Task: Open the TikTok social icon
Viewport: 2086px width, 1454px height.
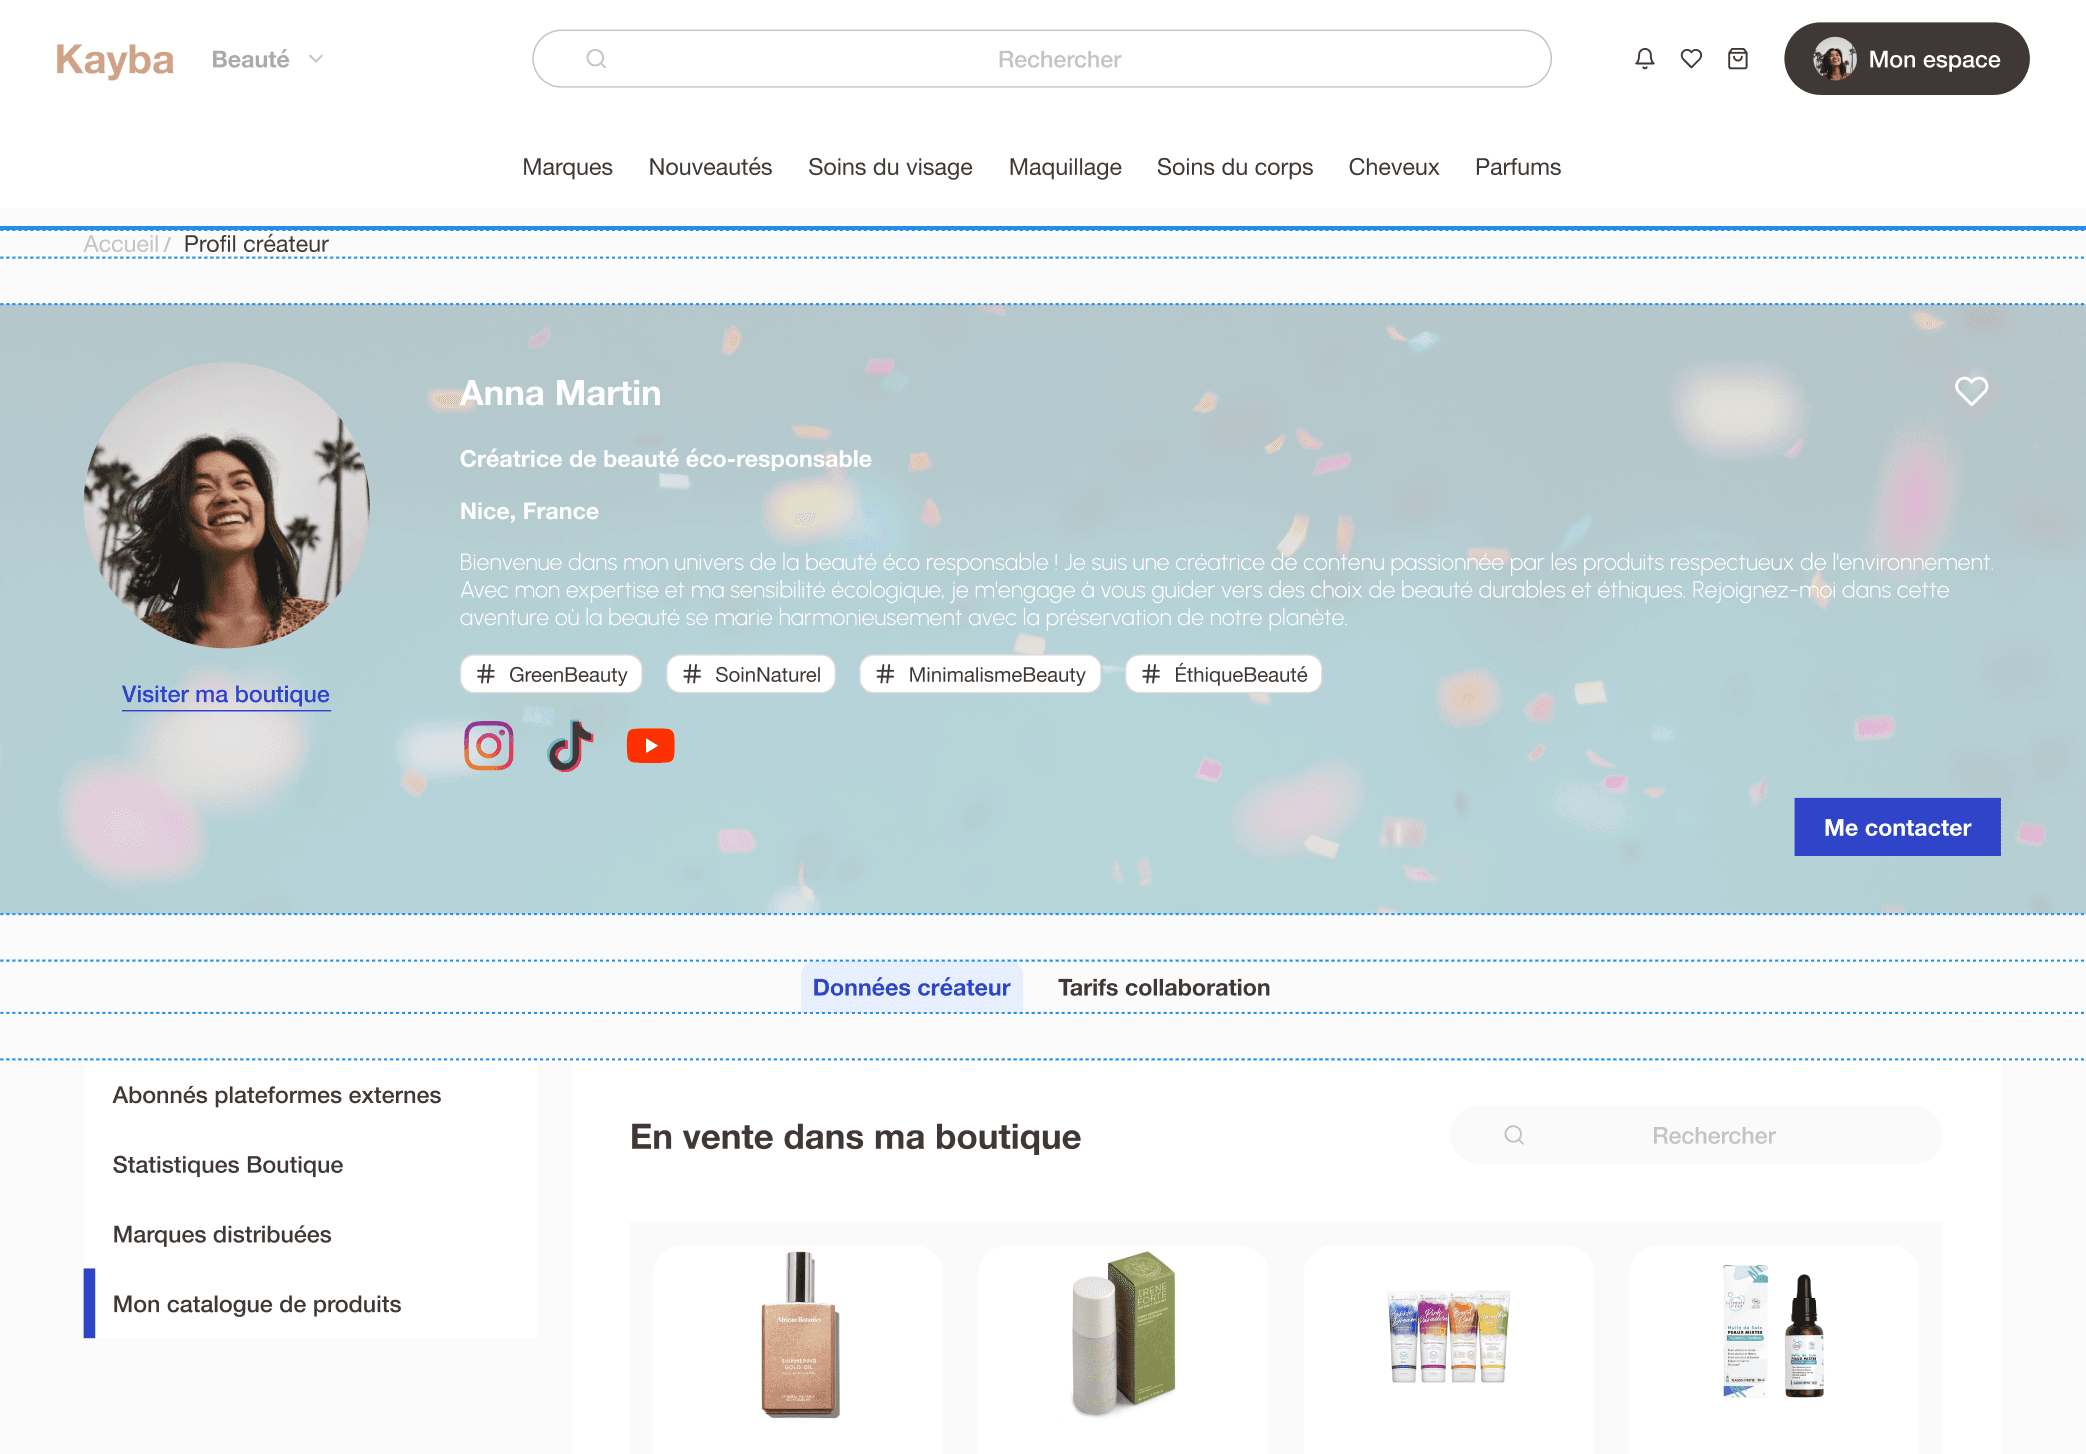Action: pyautogui.click(x=569, y=744)
